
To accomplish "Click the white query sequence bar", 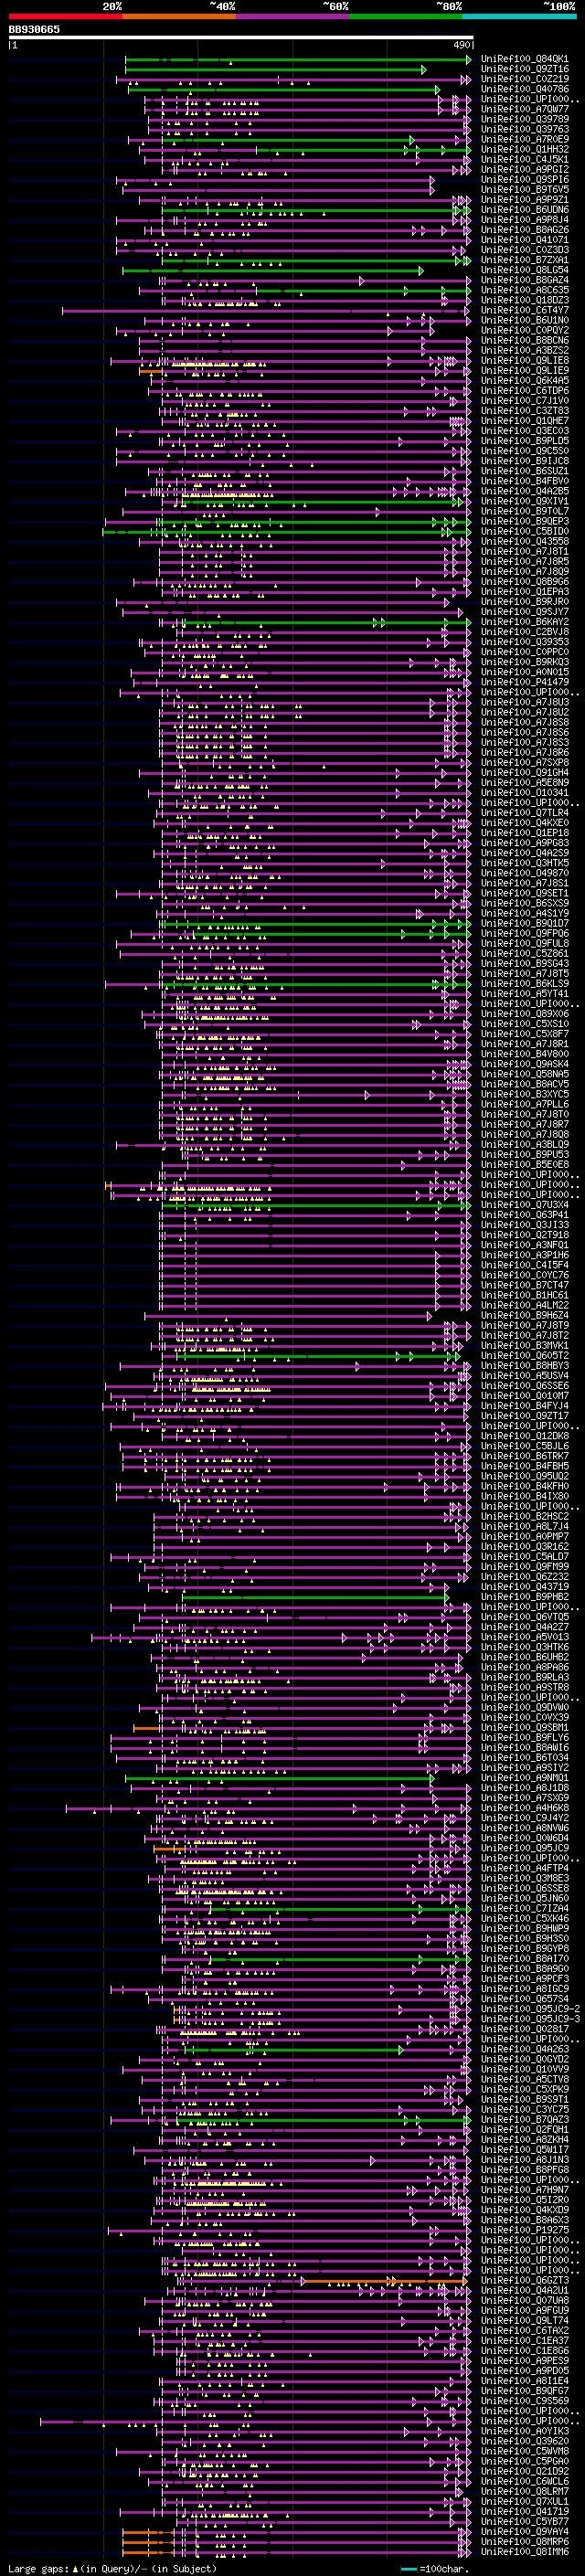I will [x=240, y=37].
